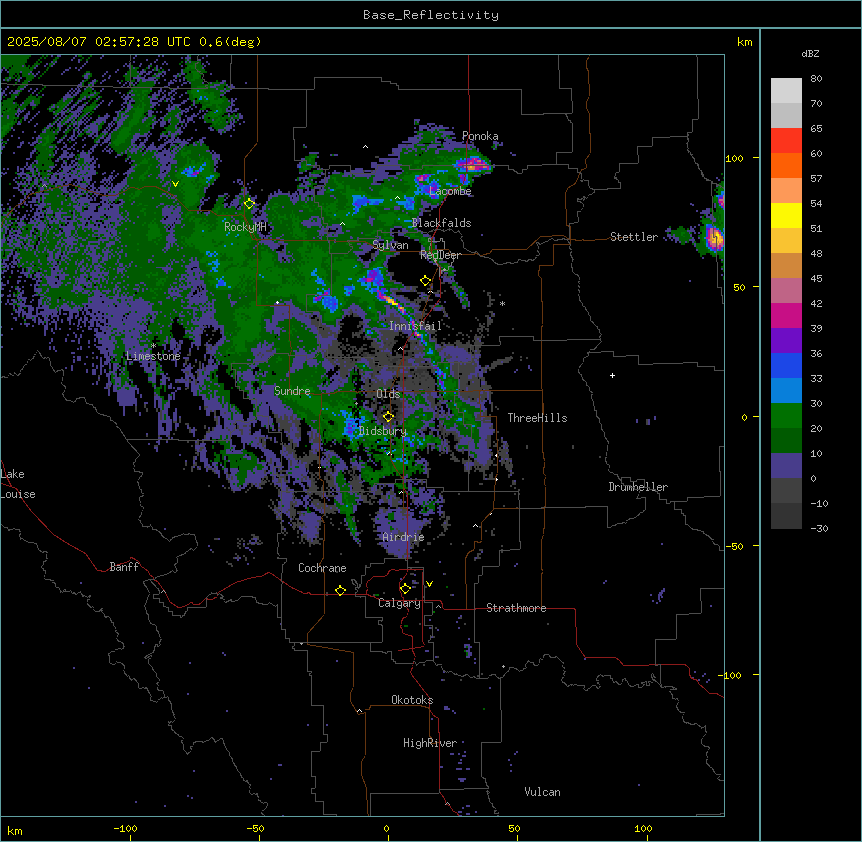Click the yellow diamond marker near RedDeer
862x842 pixels.
coord(426,281)
